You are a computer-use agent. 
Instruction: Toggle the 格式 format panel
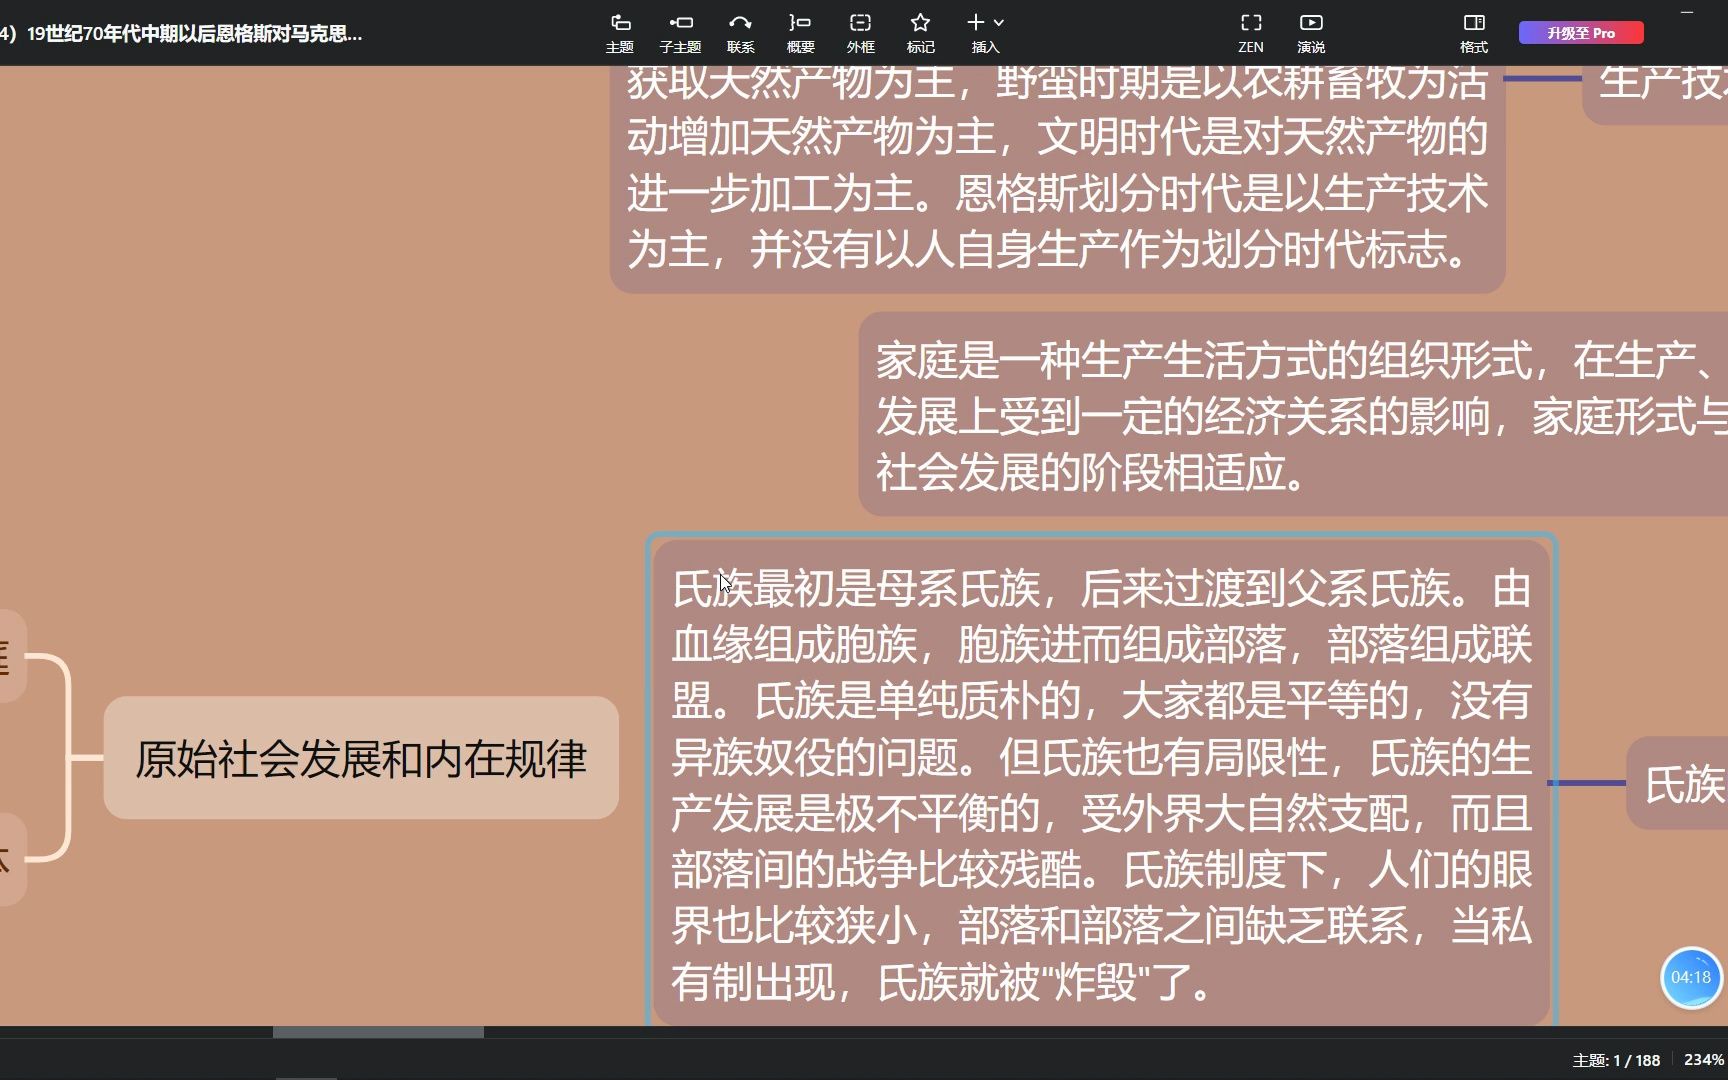[1473, 33]
